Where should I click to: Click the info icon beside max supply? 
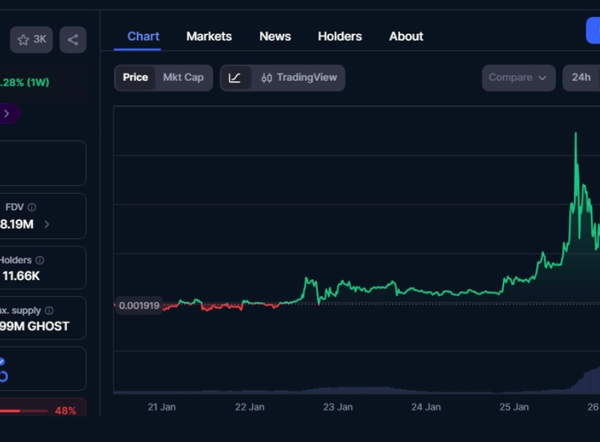click(49, 311)
